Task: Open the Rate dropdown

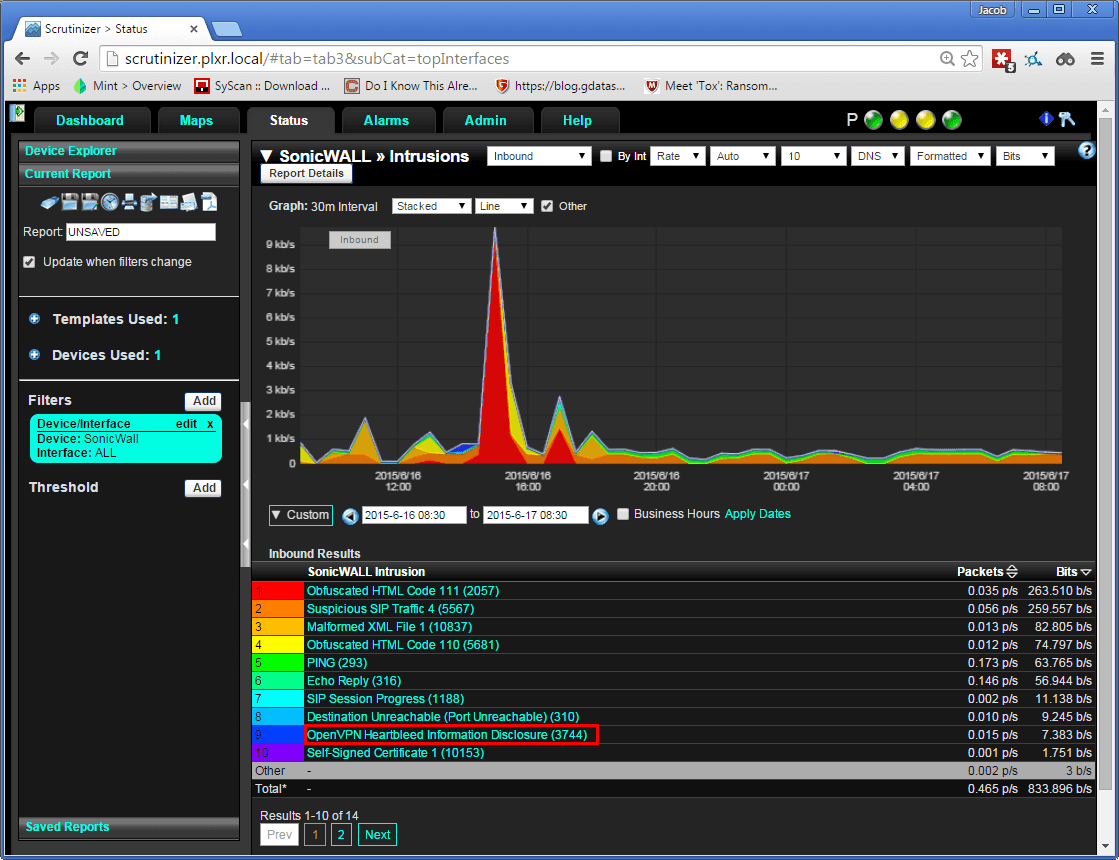Action: [x=678, y=156]
